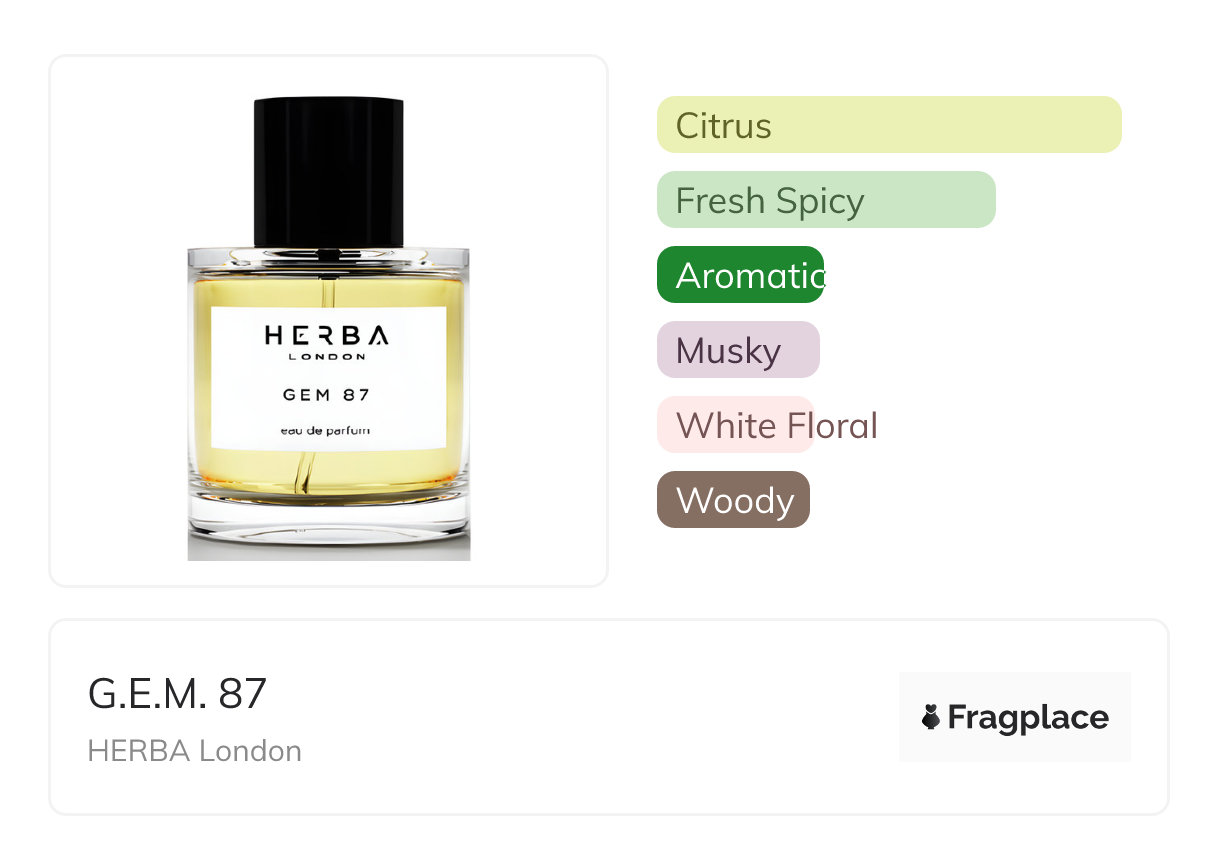Pick the Musky accord bar
Image resolution: width=1218 pixels, height=864 pixels.
(x=737, y=350)
